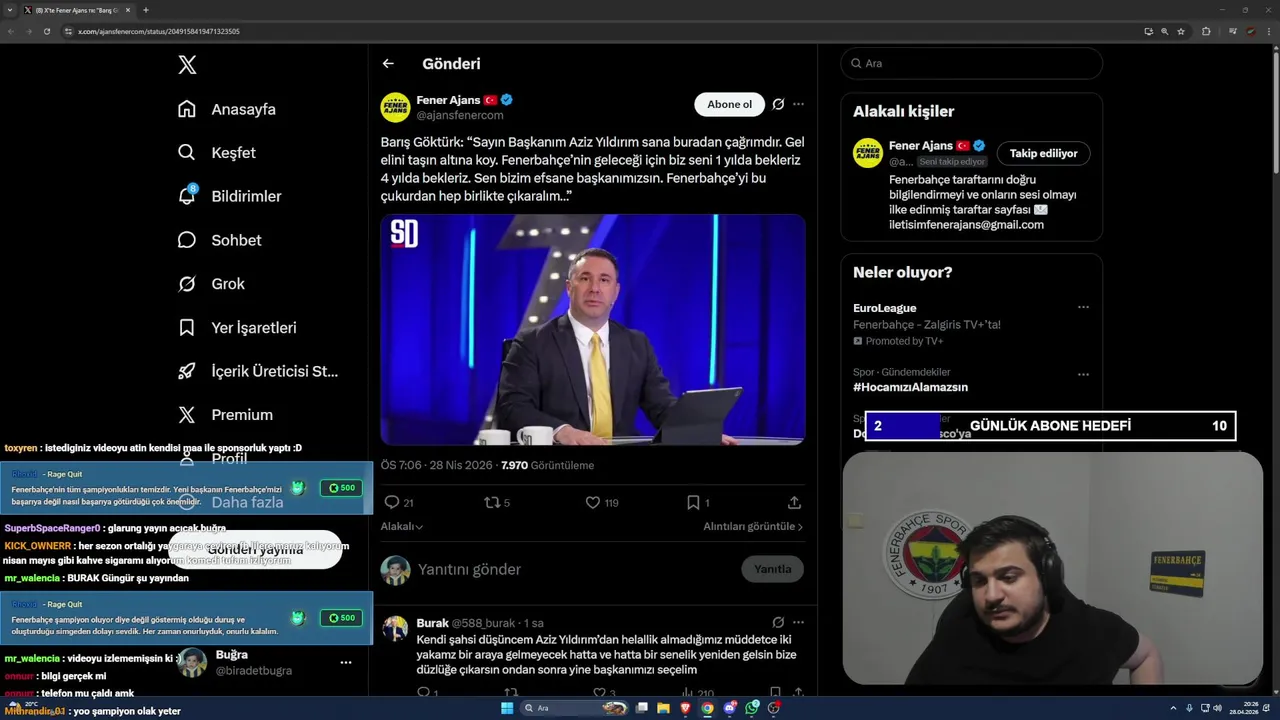Open a new browser tab
This screenshot has width=1280, height=720.
click(x=146, y=10)
